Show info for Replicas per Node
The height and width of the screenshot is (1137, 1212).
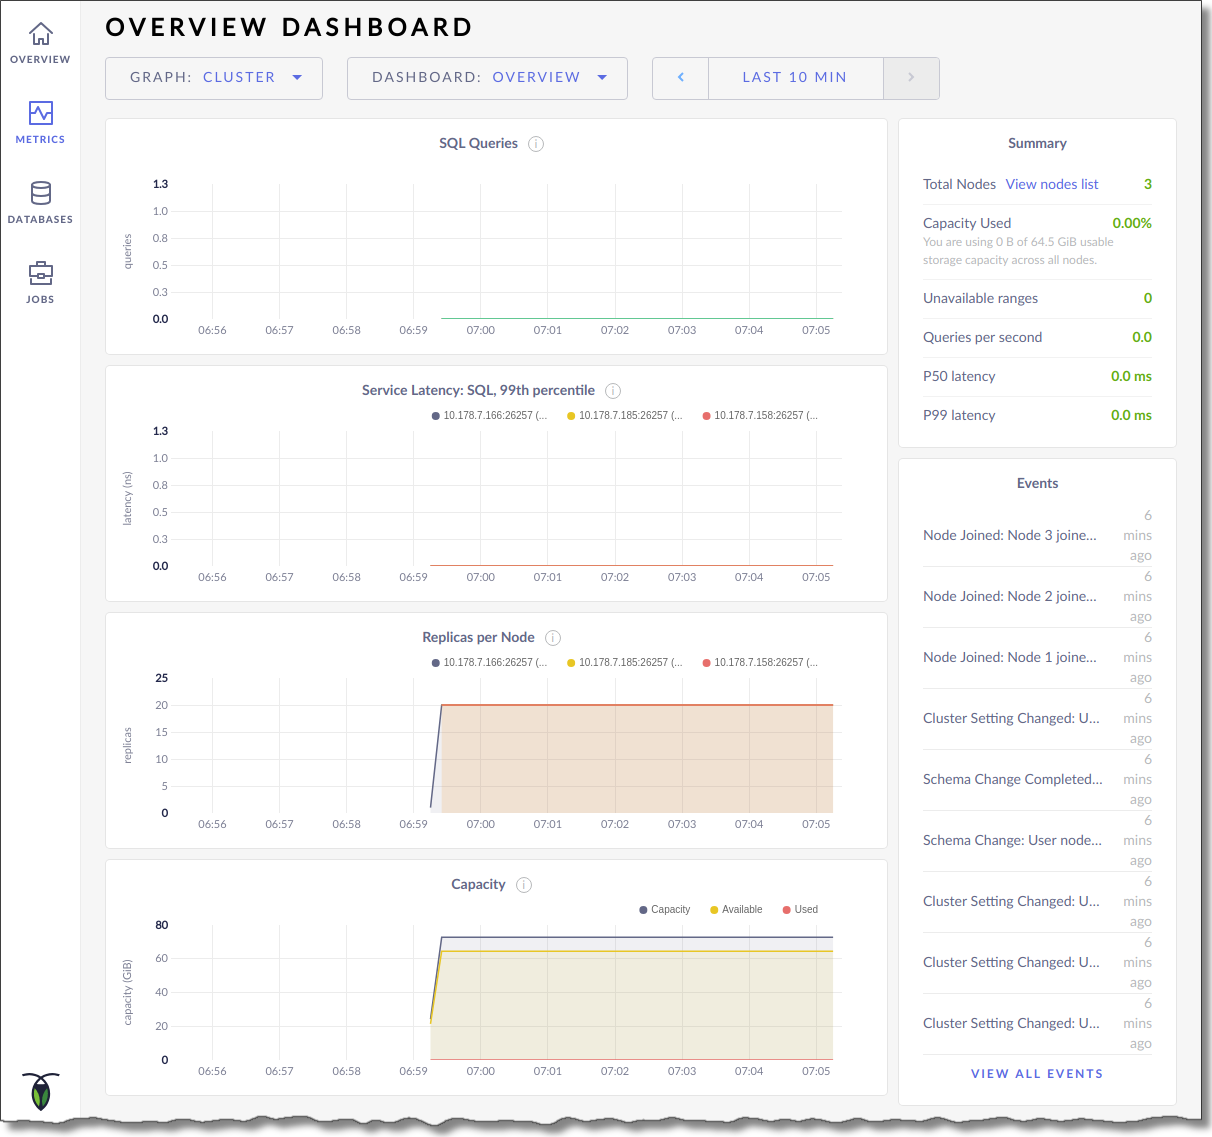coord(553,638)
